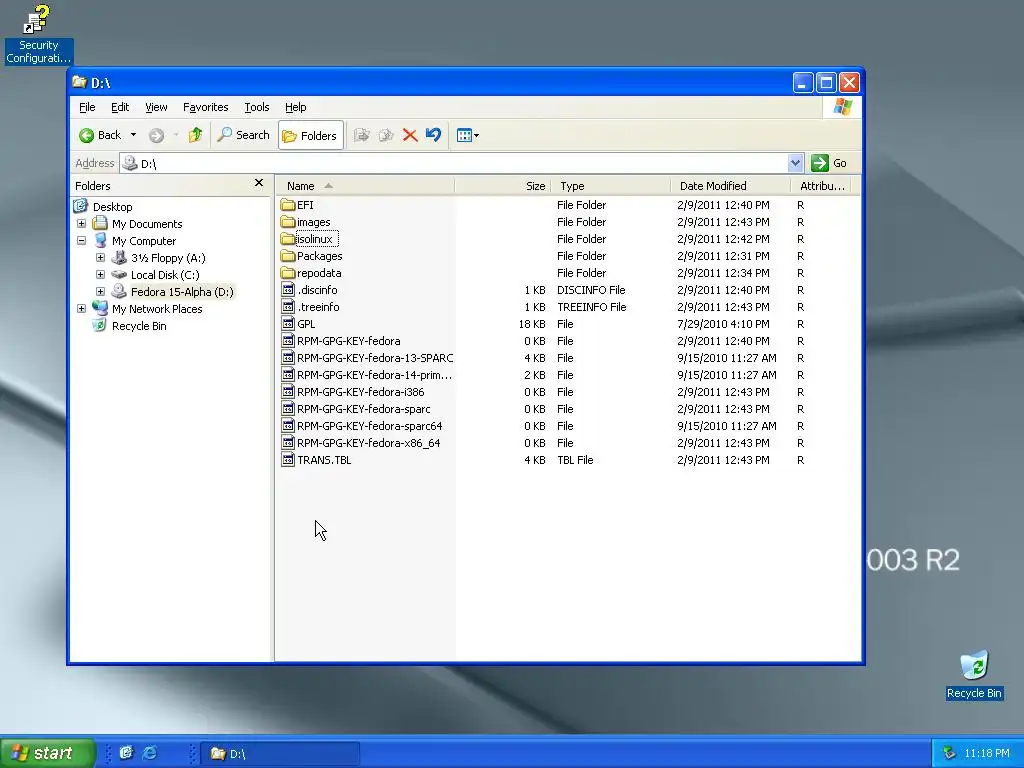Open the Tools menu
Screen dimensions: 1024x768
tap(257, 107)
